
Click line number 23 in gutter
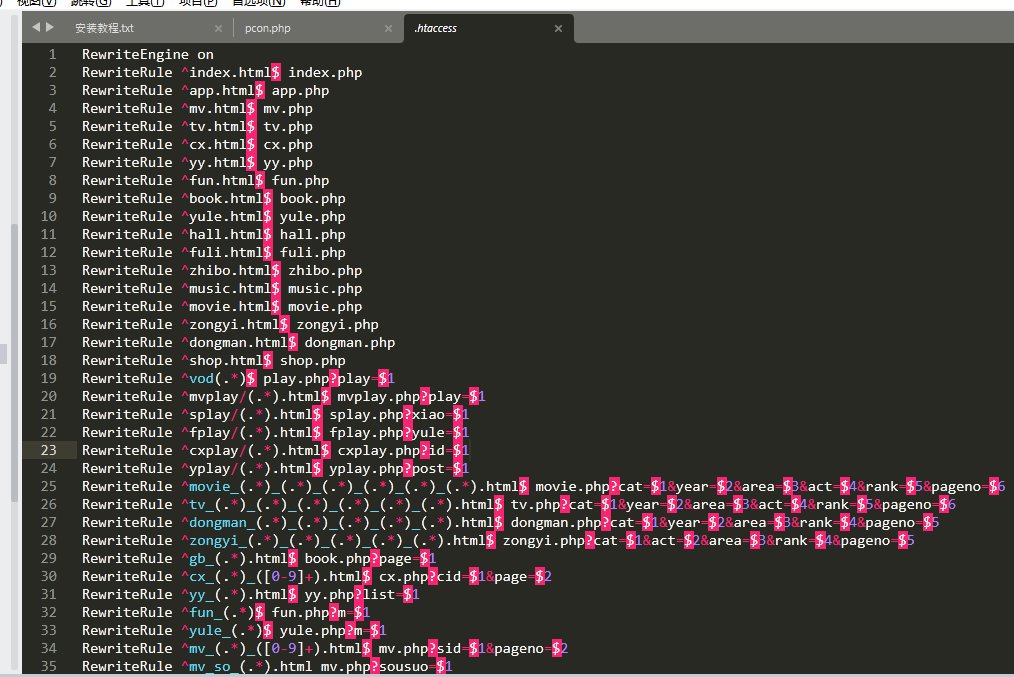[49, 450]
